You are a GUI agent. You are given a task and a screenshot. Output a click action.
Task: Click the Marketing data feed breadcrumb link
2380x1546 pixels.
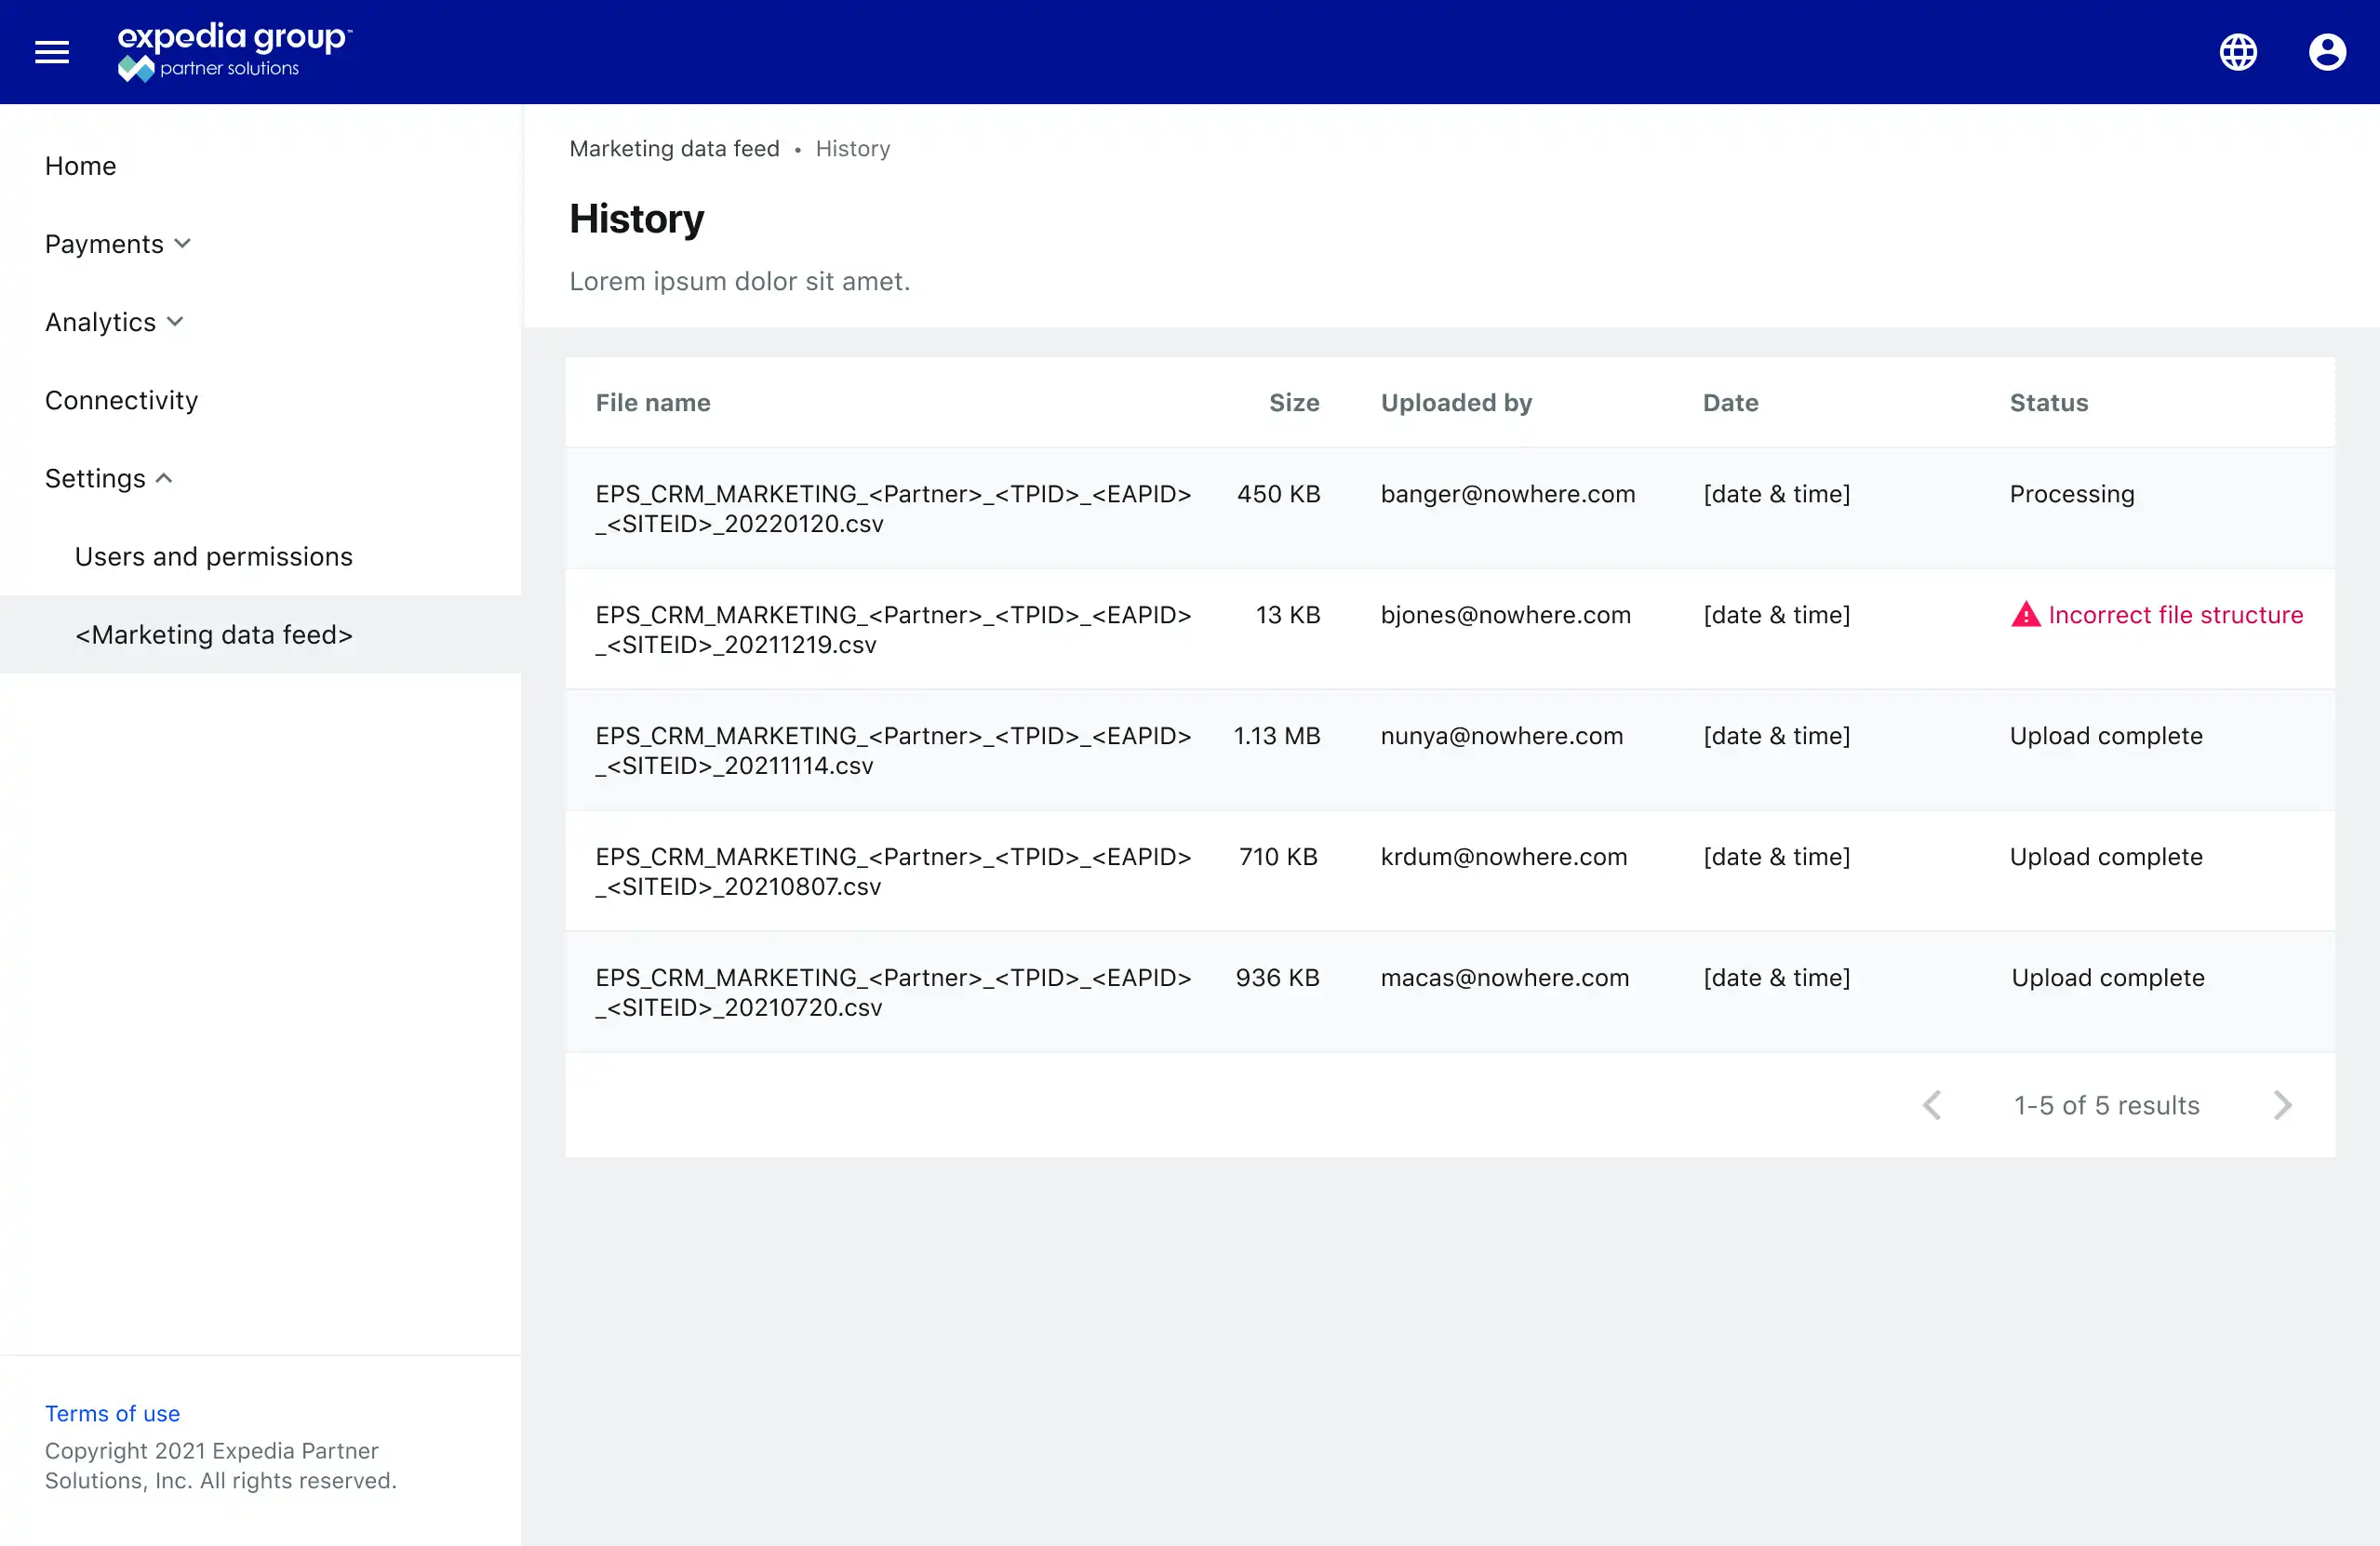point(675,148)
